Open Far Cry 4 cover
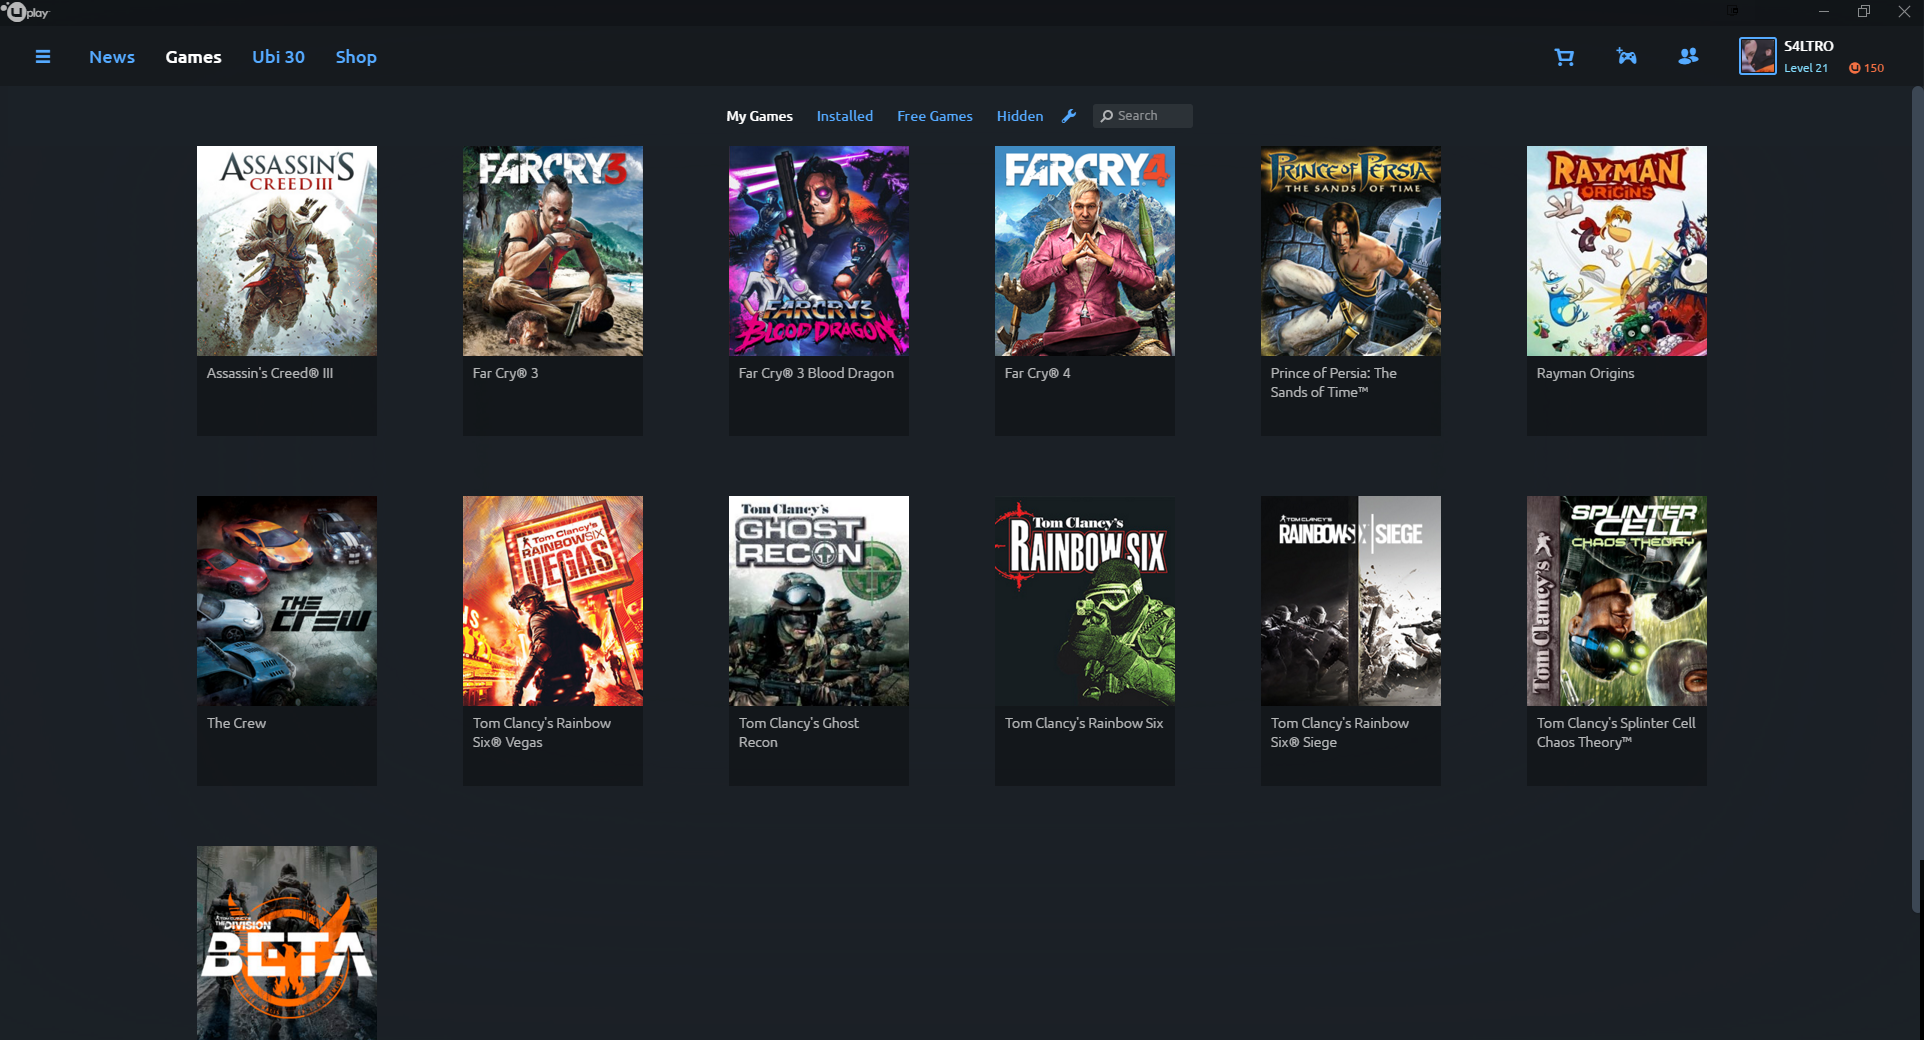 coord(1085,251)
